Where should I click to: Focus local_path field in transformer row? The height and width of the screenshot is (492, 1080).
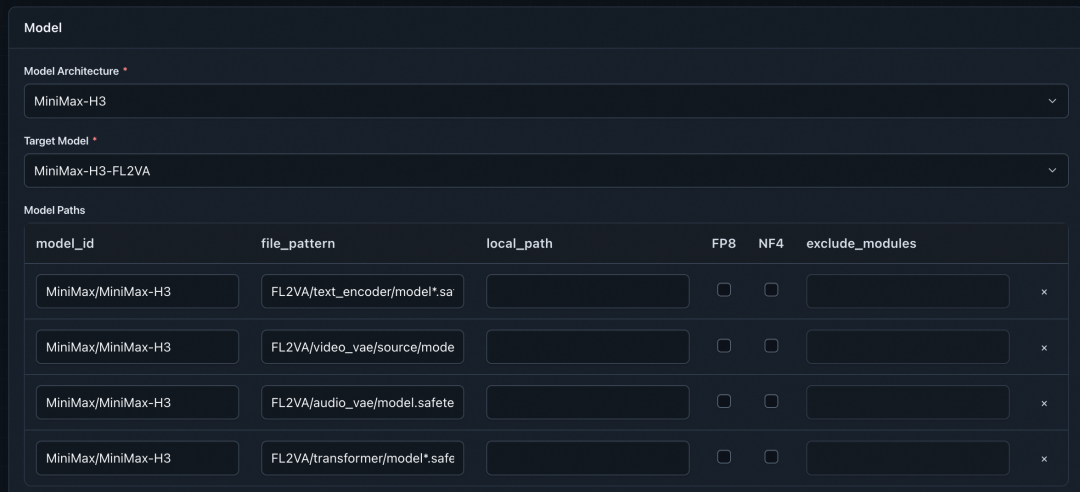(588, 458)
